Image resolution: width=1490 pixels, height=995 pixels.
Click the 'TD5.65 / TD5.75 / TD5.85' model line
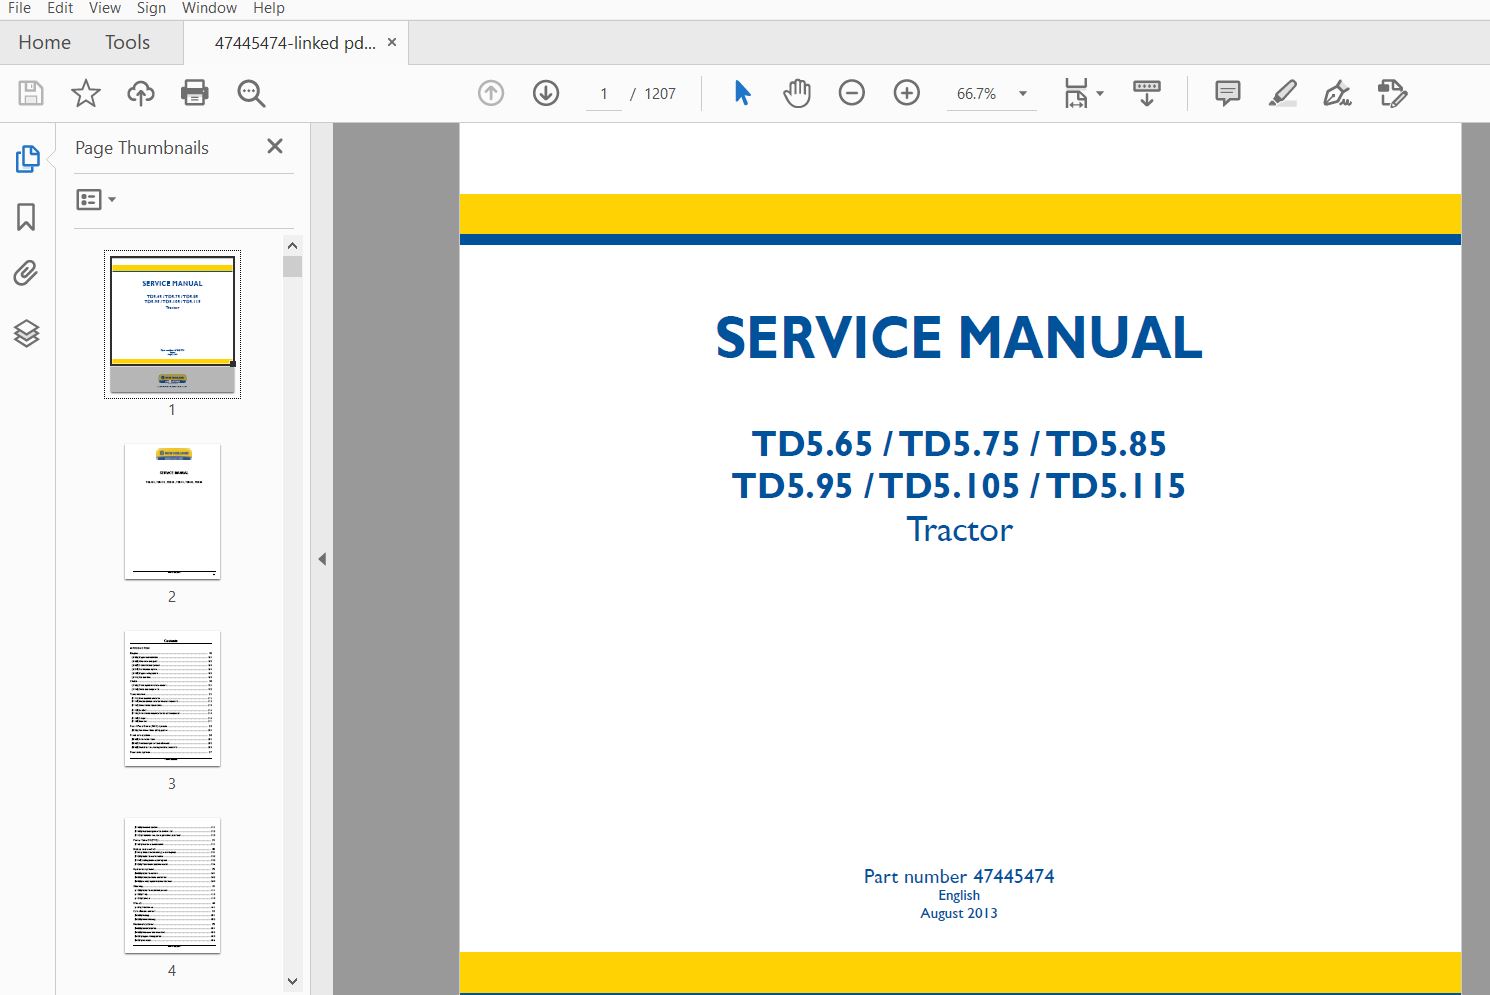click(x=959, y=444)
